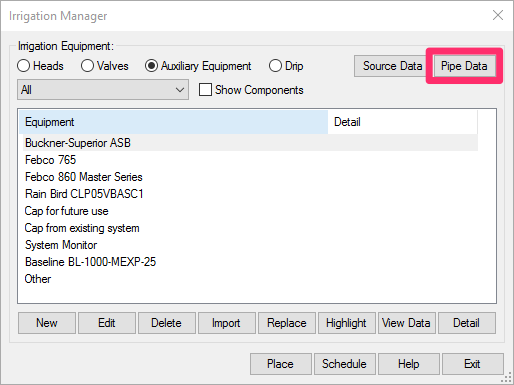This screenshot has width=514, height=385.
Task: Select the System Monitor entry
Action: click(x=251, y=245)
